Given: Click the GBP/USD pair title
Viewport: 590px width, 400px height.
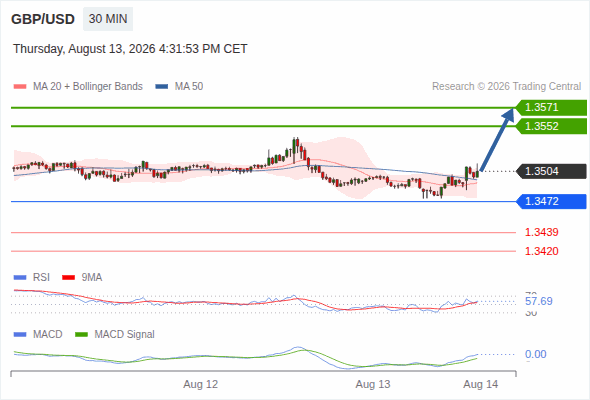Looking at the screenshot, I should 43,19.
